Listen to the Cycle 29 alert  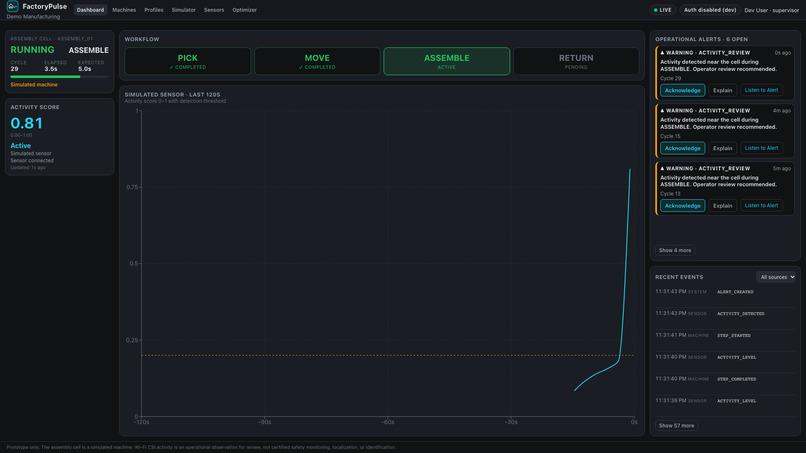761,90
